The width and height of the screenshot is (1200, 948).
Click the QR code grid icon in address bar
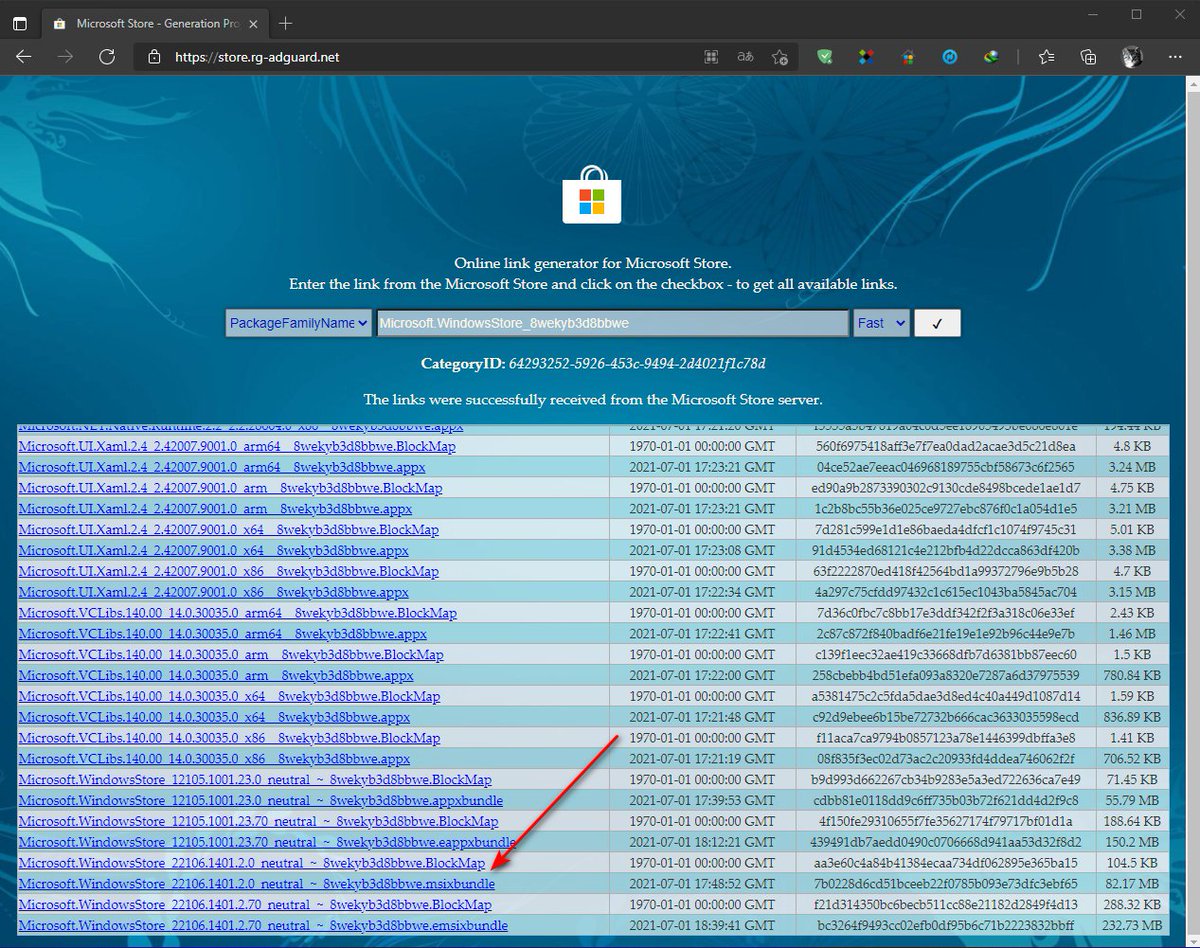pyautogui.click(x=711, y=57)
